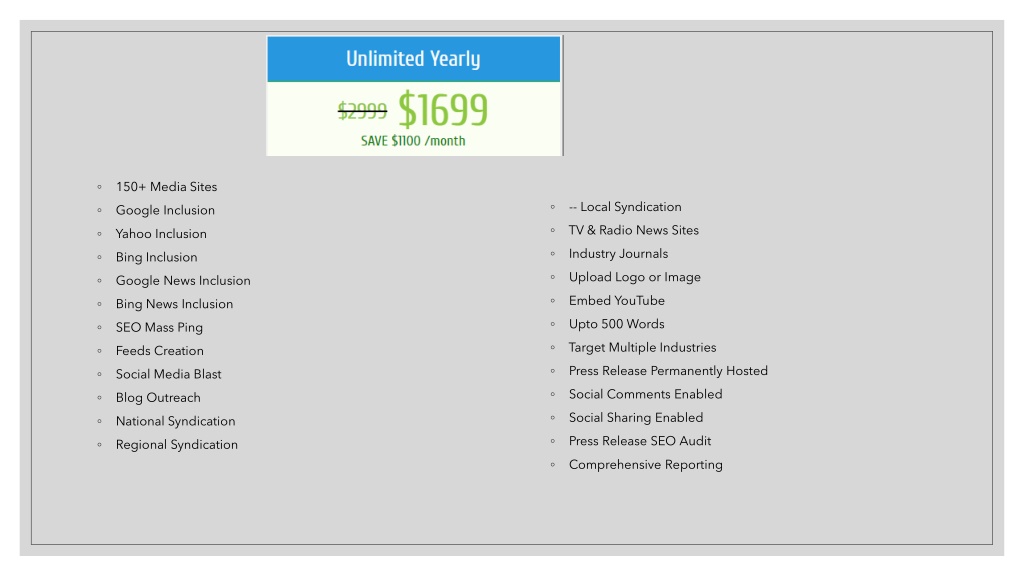This screenshot has height=576, width=1024.
Task: Select the $1699 discounted price
Action: click(x=443, y=109)
